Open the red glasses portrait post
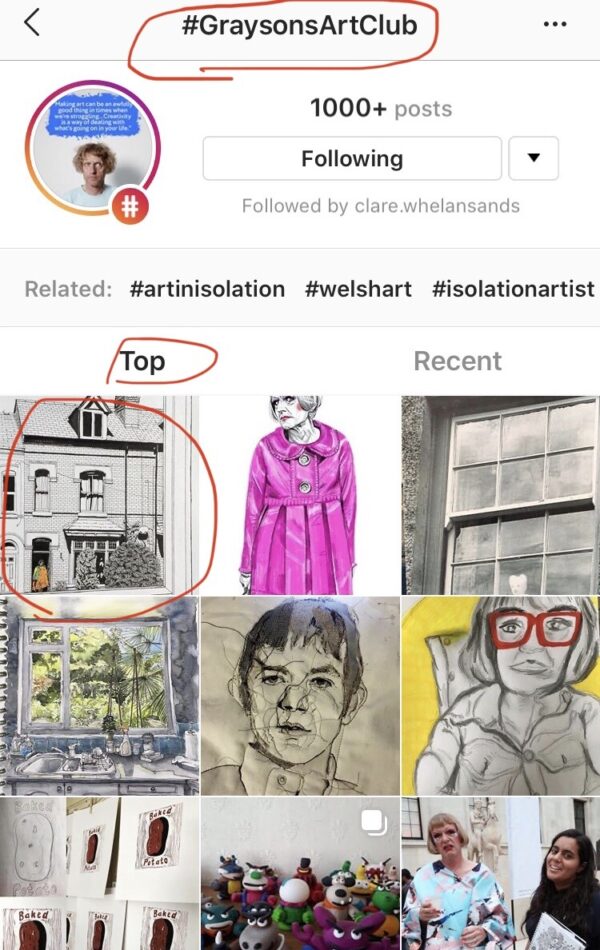This screenshot has height=950, width=600. [x=501, y=696]
